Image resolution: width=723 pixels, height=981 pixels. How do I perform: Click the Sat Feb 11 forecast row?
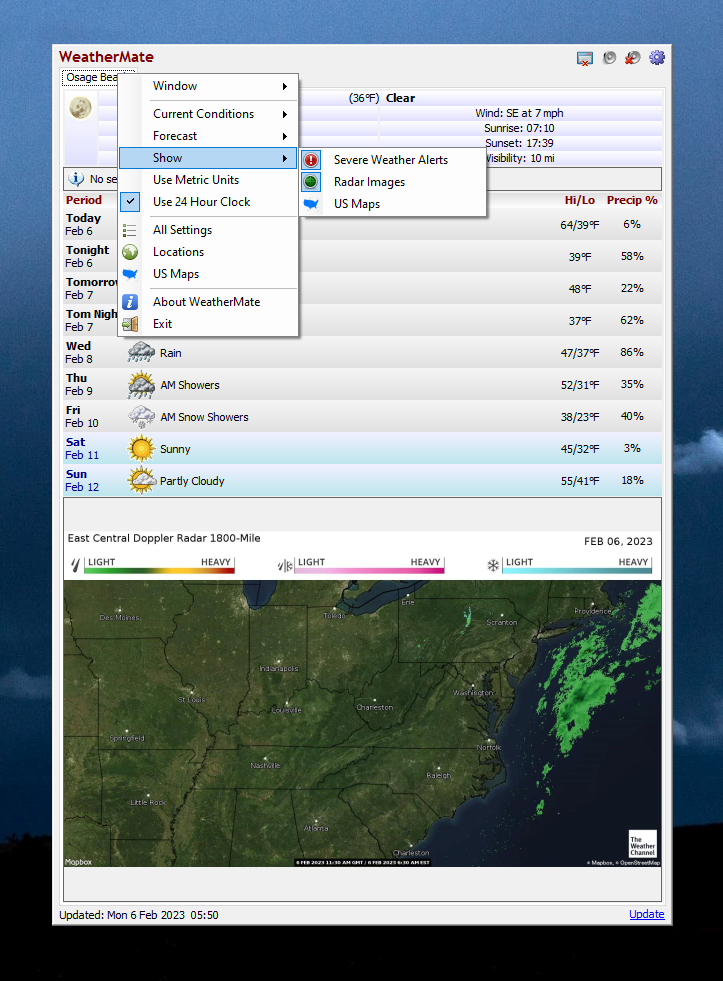pos(363,449)
